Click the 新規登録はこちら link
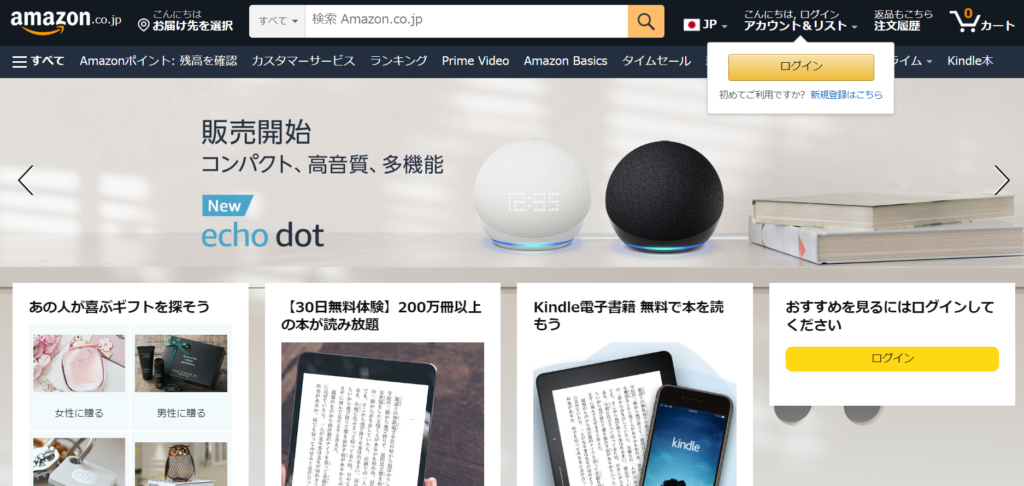This screenshot has width=1024, height=486. pos(846,95)
